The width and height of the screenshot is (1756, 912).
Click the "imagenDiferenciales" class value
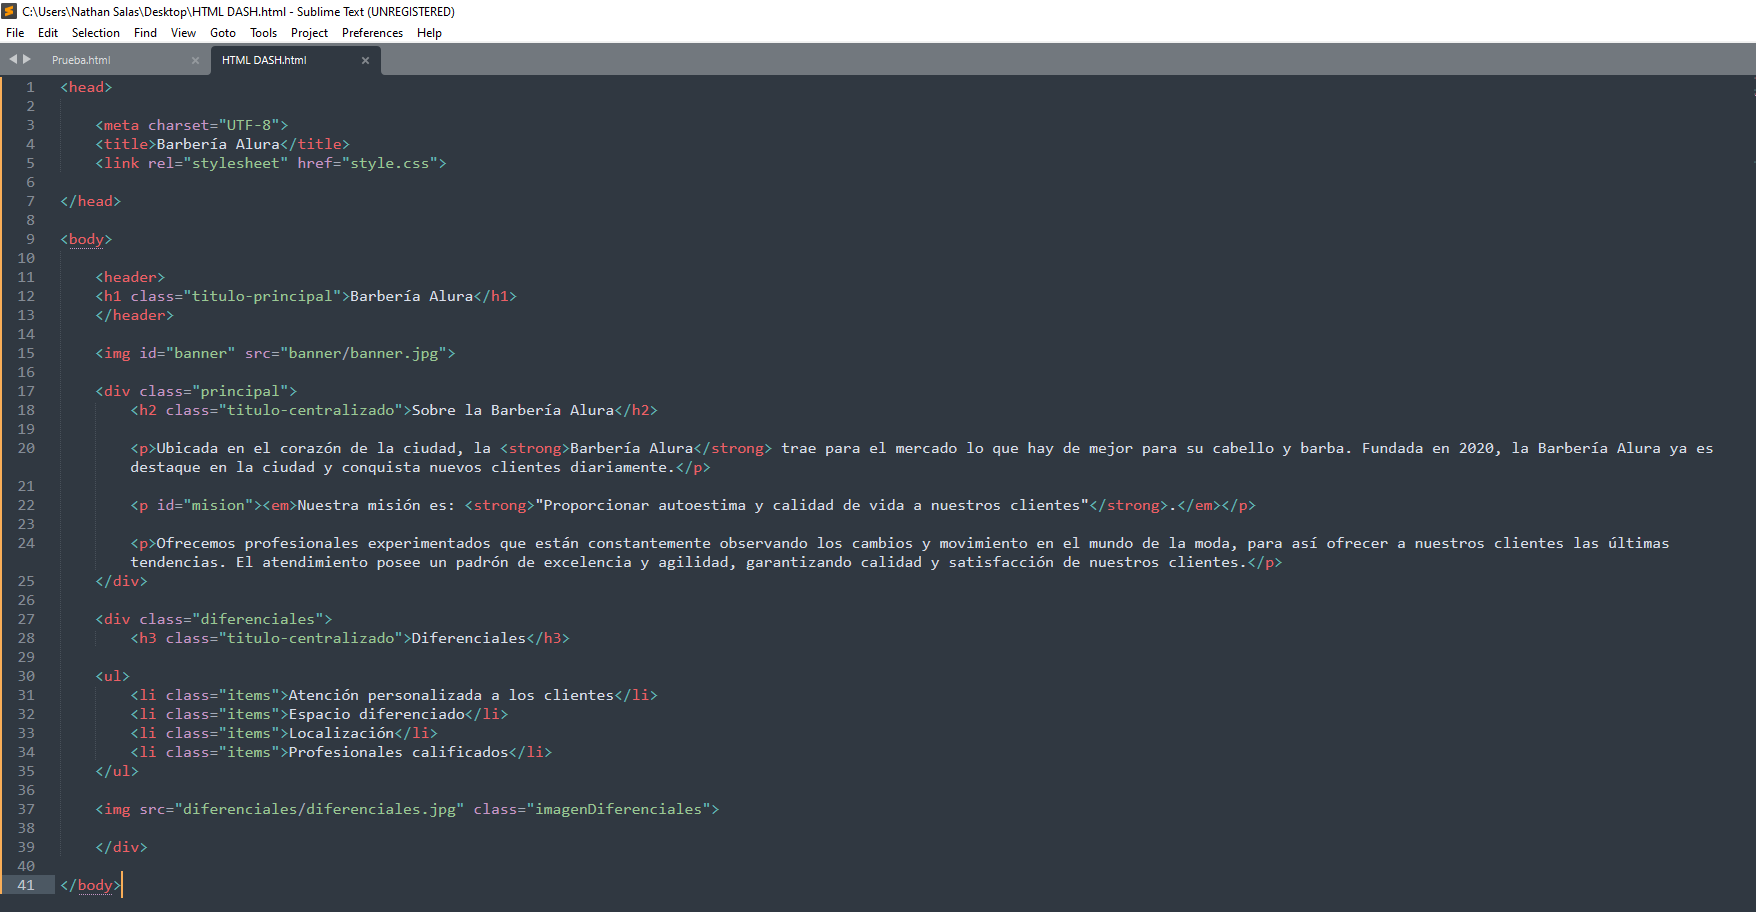coord(618,809)
